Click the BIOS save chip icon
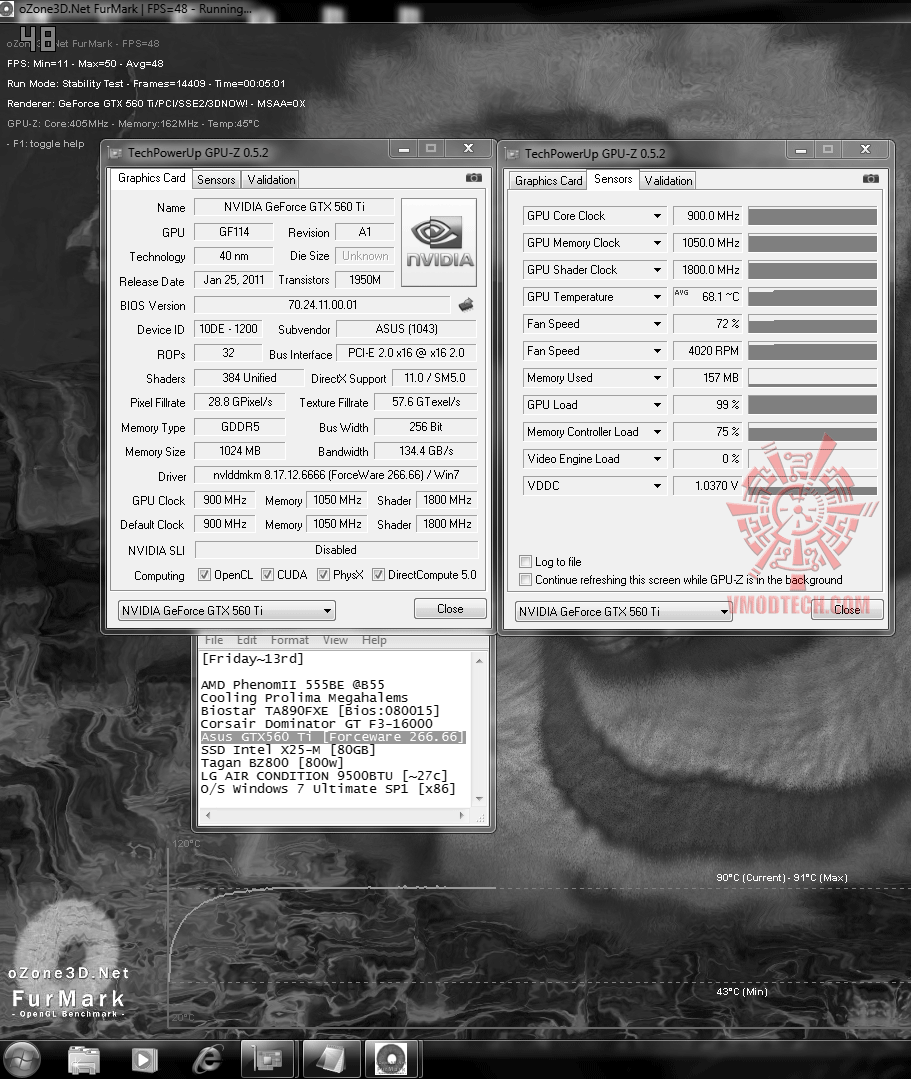This screenshot has height=1079, width=911. click(466, 304)
